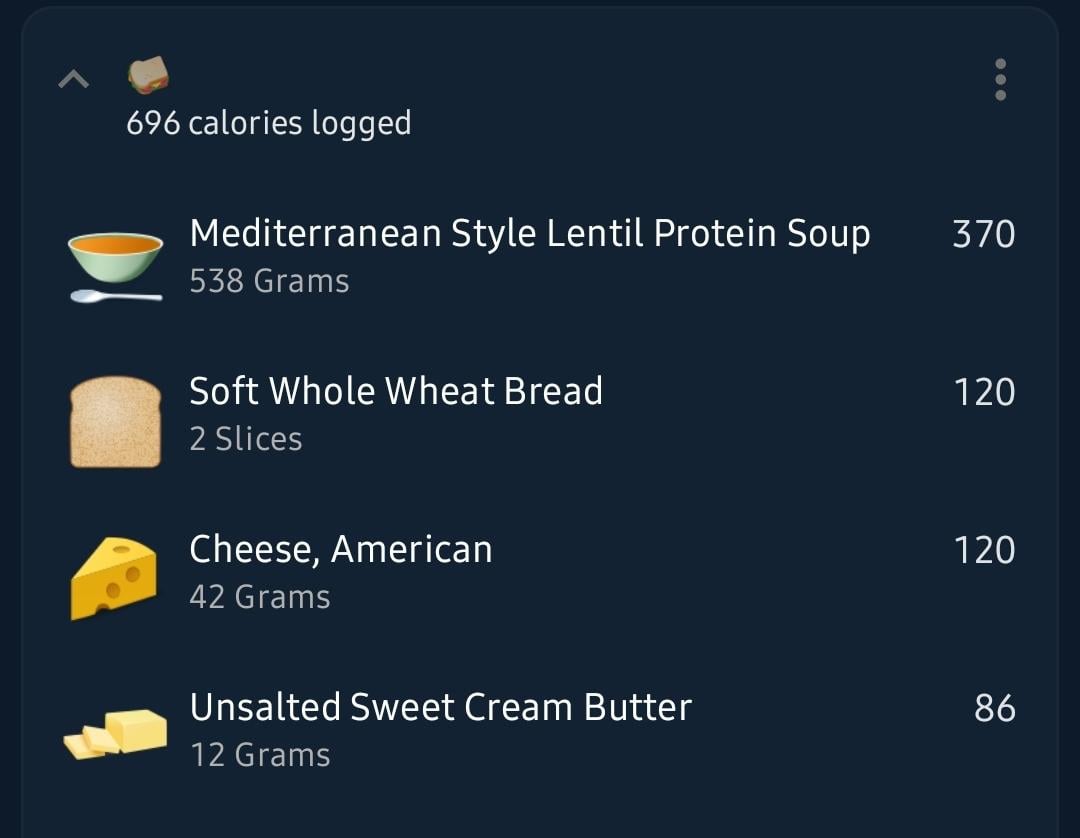
Task: Tap the sandwich meal icon
Action: coord(148,75)
